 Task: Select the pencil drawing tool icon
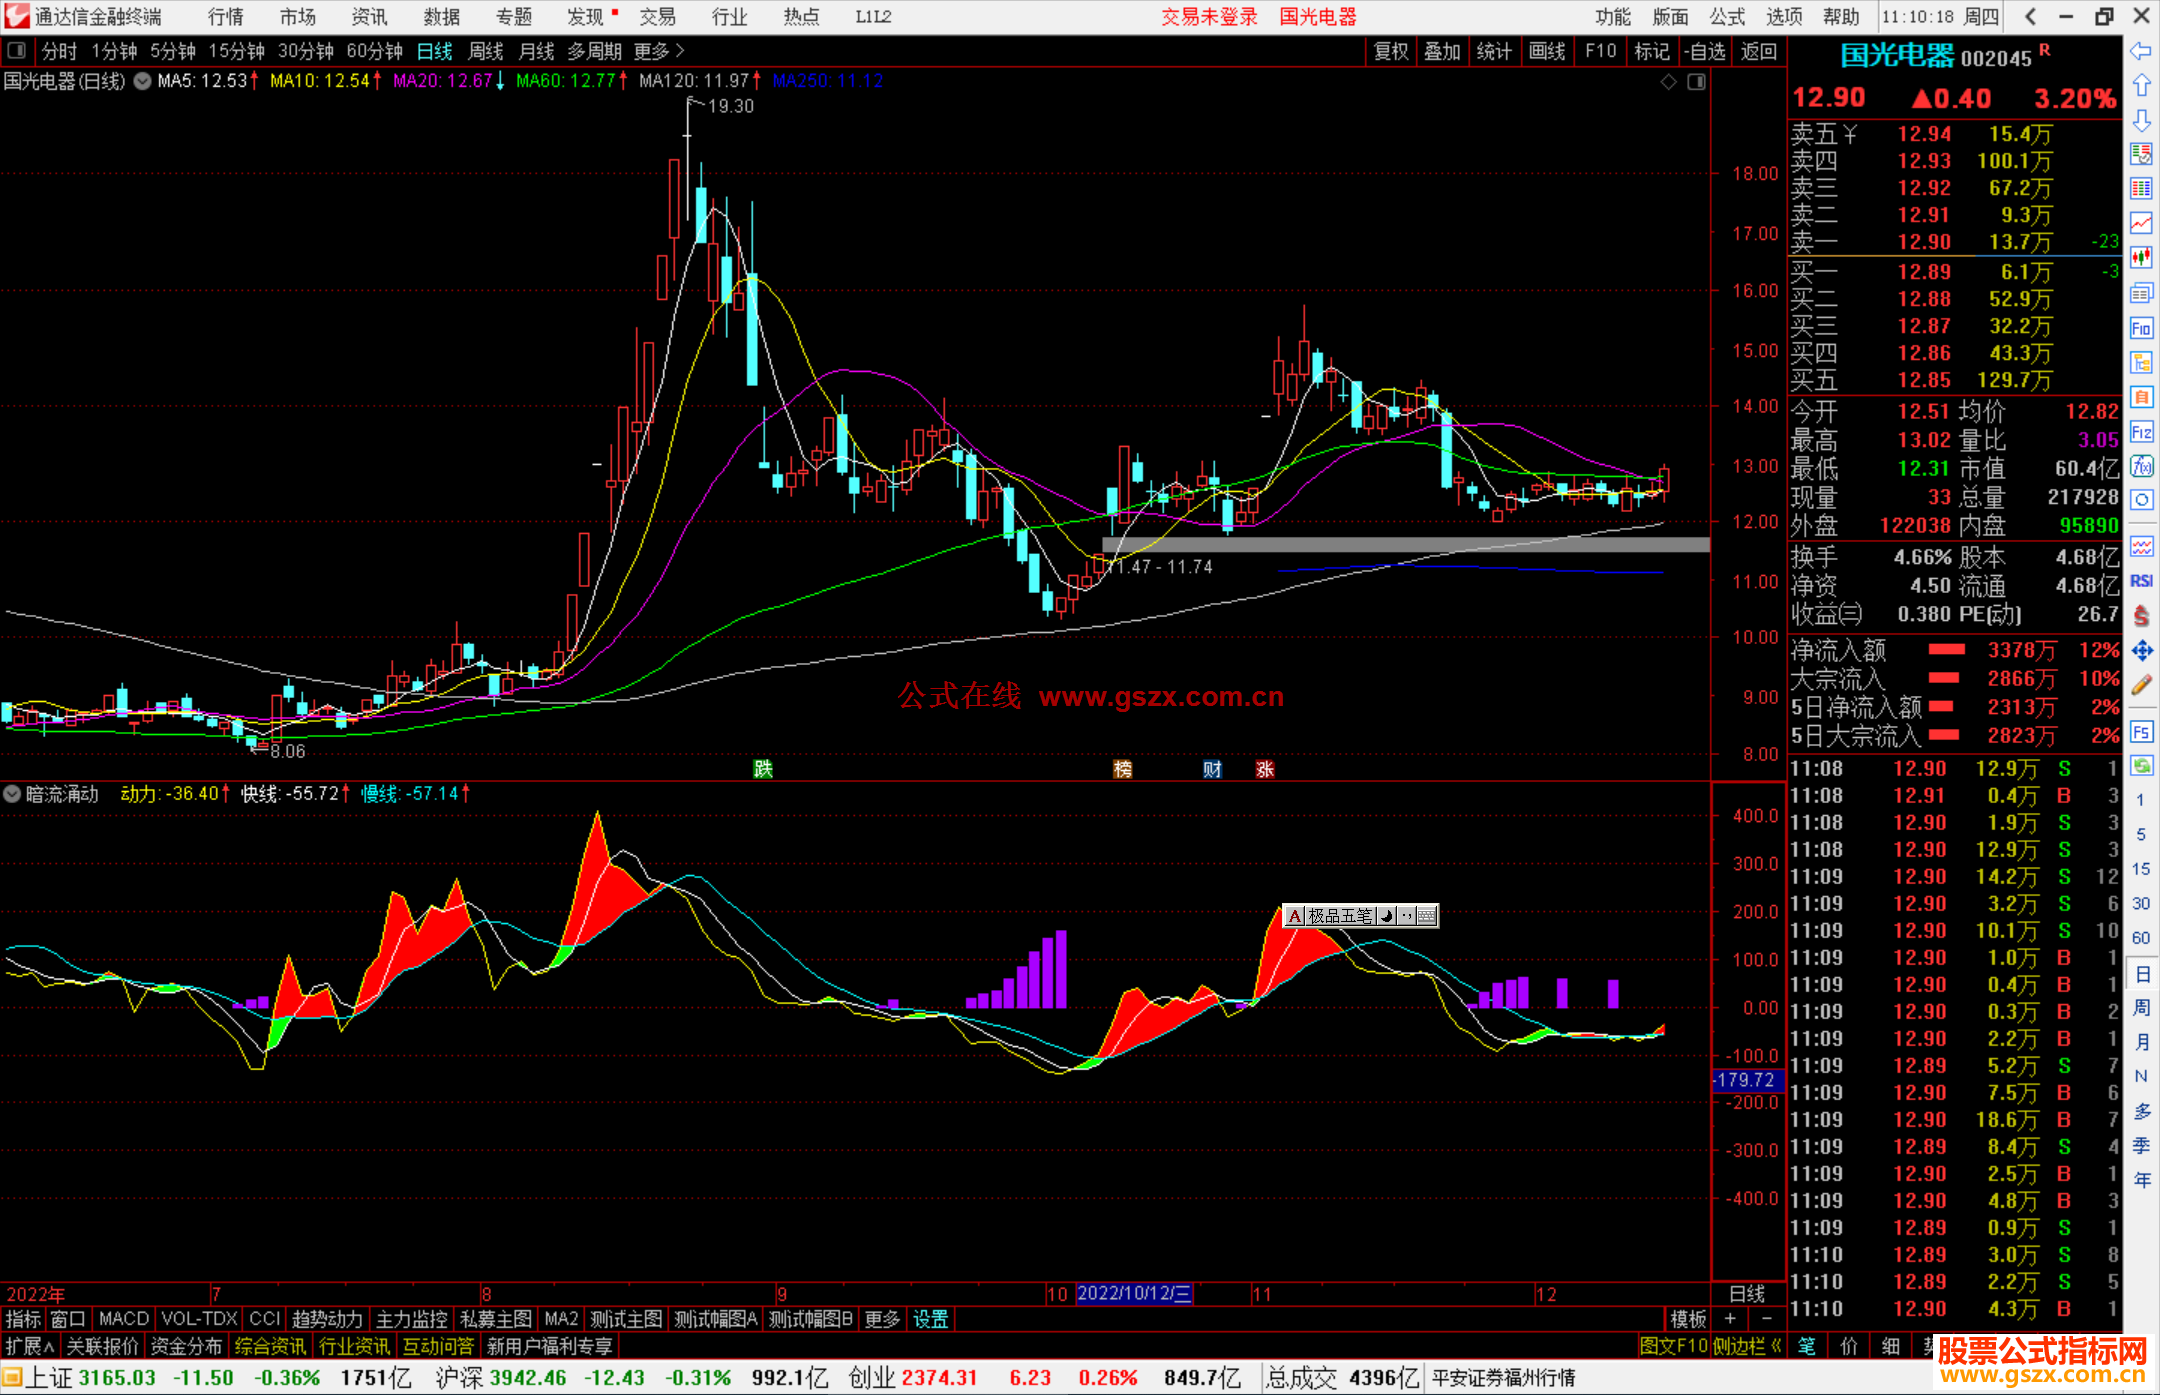click(x=2141, y=685)
